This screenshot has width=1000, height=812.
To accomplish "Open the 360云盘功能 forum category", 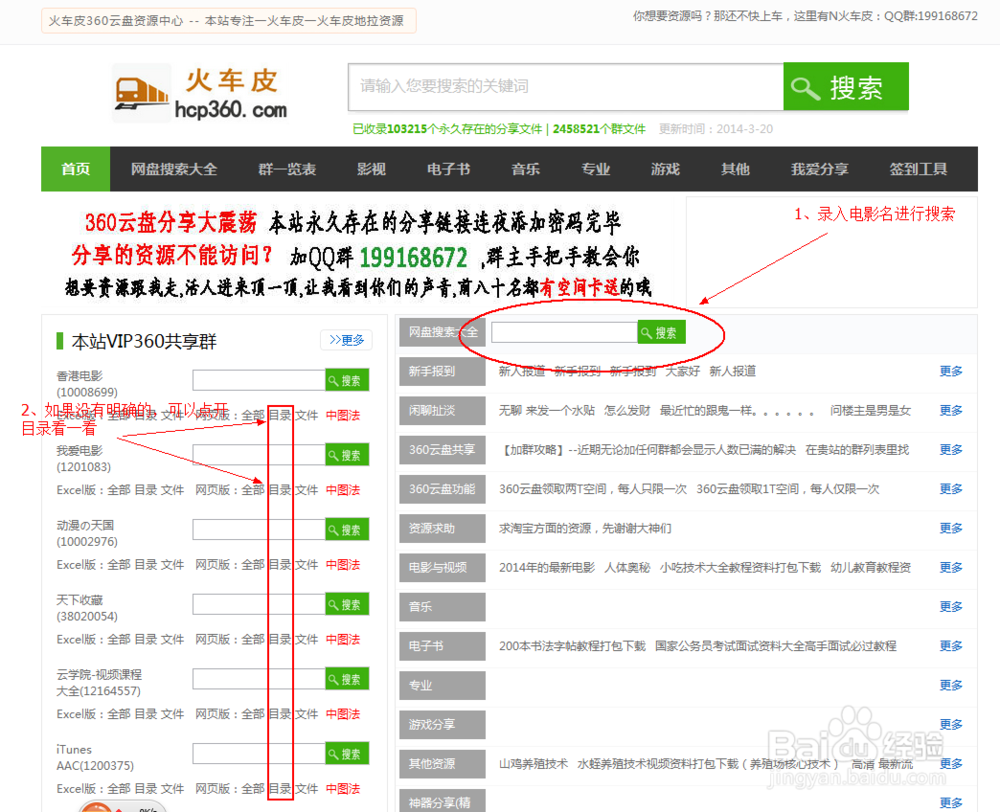I will 442,489.
